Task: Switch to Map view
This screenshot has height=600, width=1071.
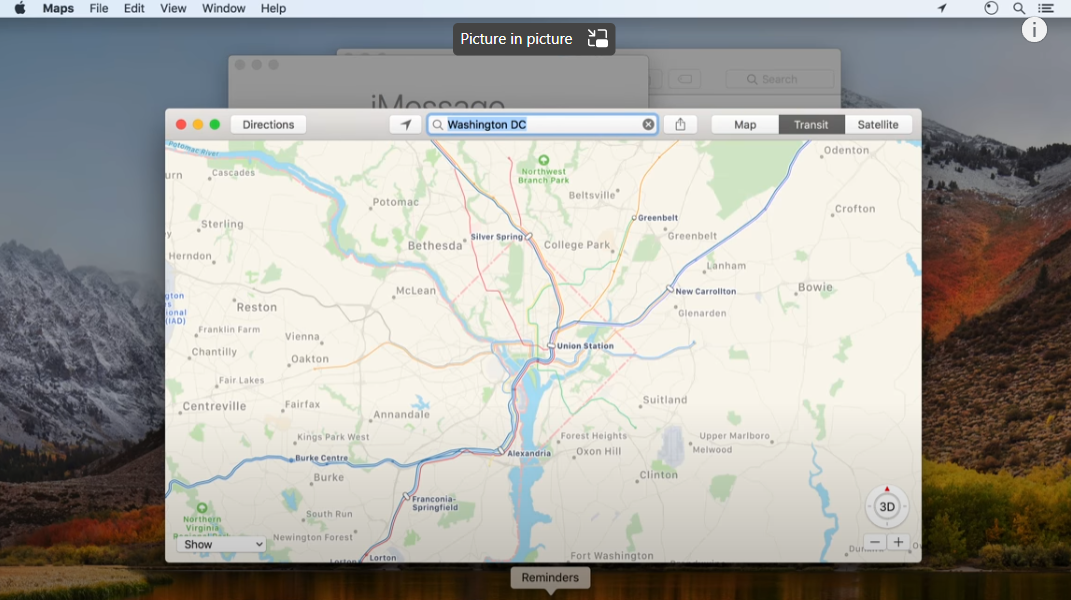Action: 745,124
